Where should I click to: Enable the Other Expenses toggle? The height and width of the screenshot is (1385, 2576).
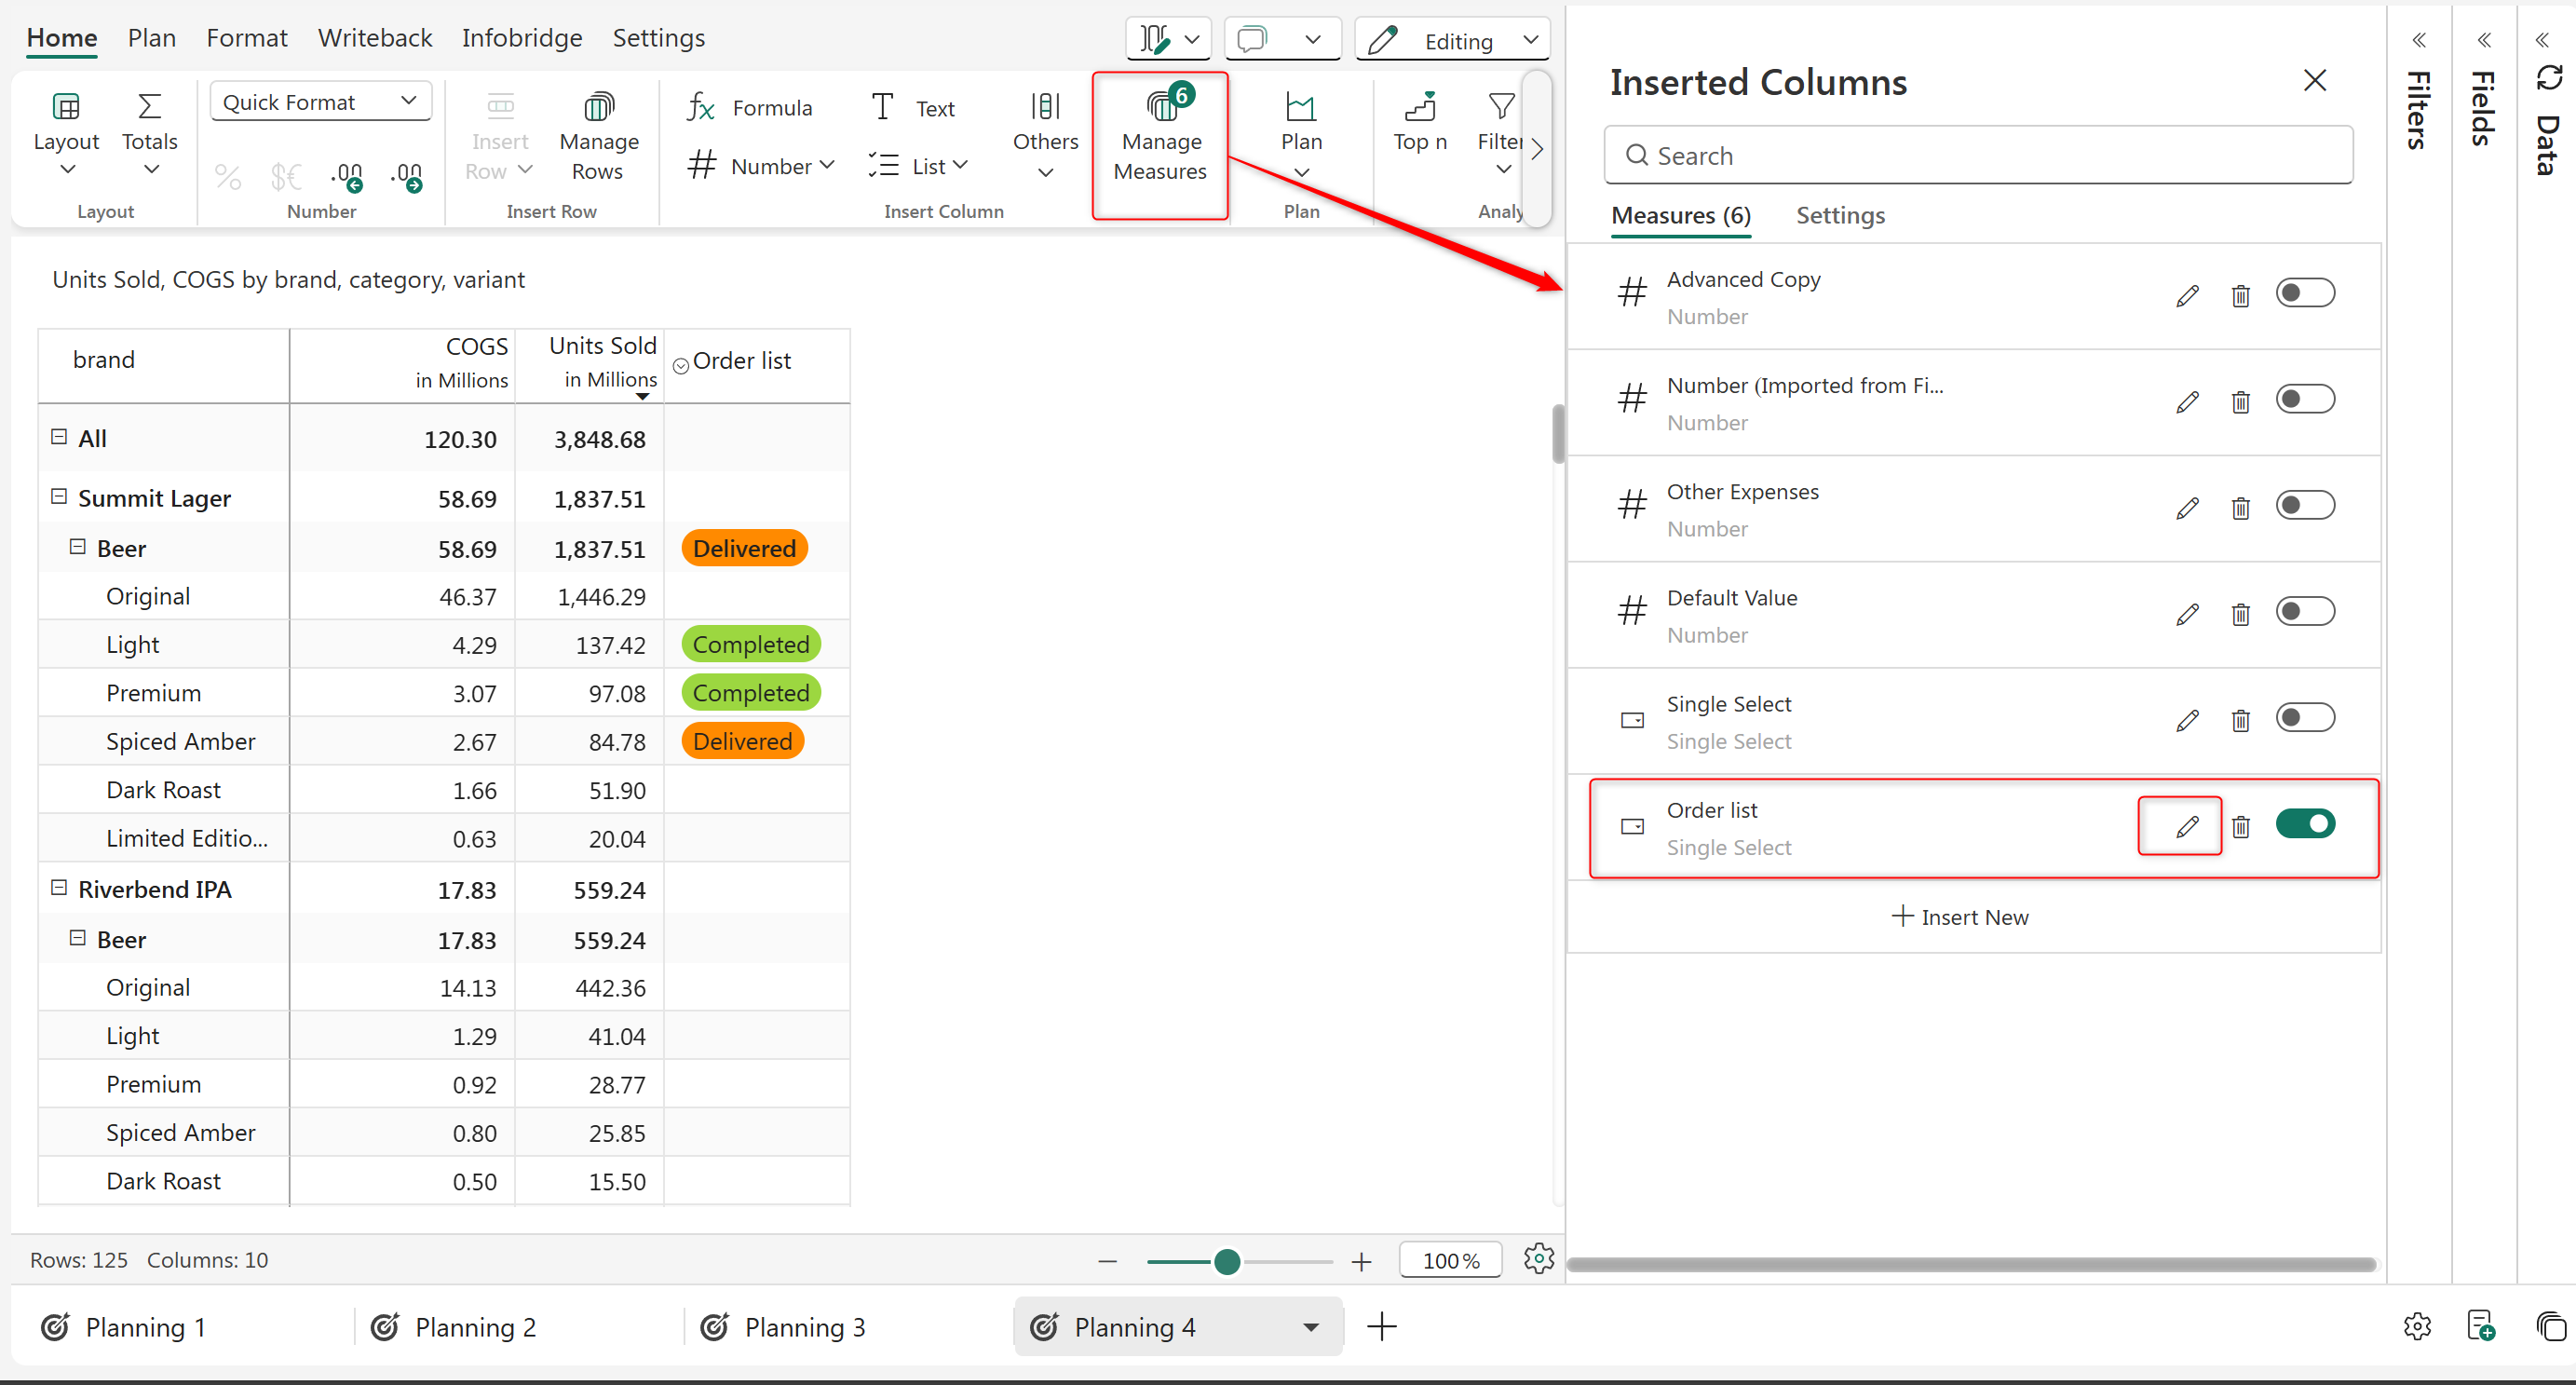coord(2304,506)
